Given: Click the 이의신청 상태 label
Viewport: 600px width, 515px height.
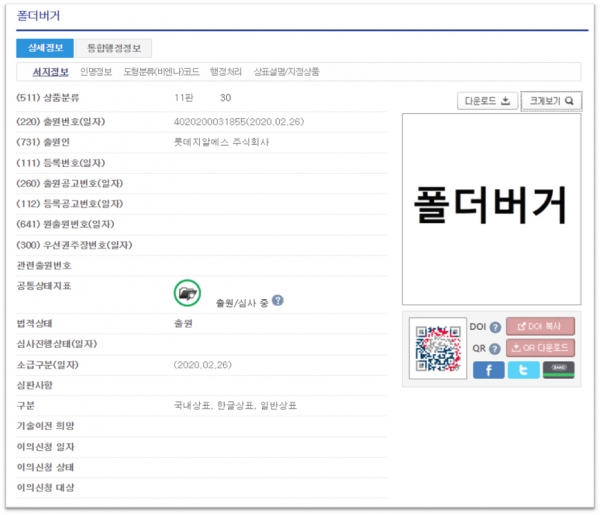Looking at the screenshot, I should pos(45,467).
